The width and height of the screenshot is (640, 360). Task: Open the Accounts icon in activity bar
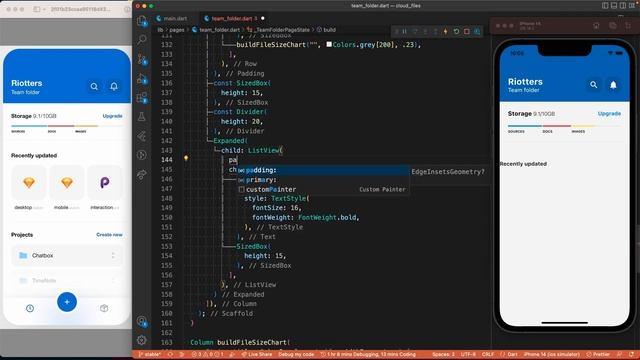click(x=142, y=321)
